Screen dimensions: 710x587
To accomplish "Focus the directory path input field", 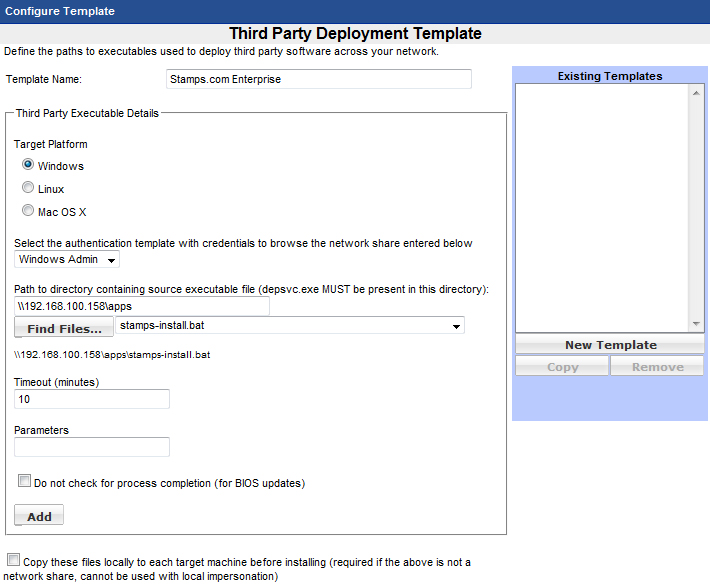I will point(142,306).
